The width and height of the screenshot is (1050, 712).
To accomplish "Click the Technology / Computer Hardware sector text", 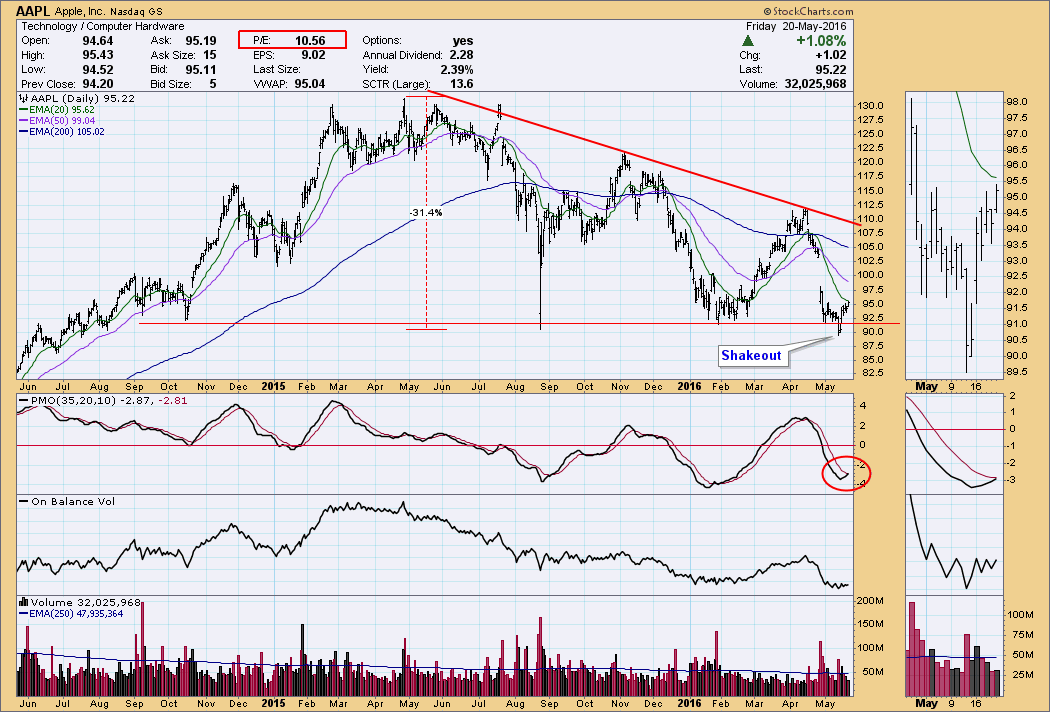I will (x=102, y=25).
